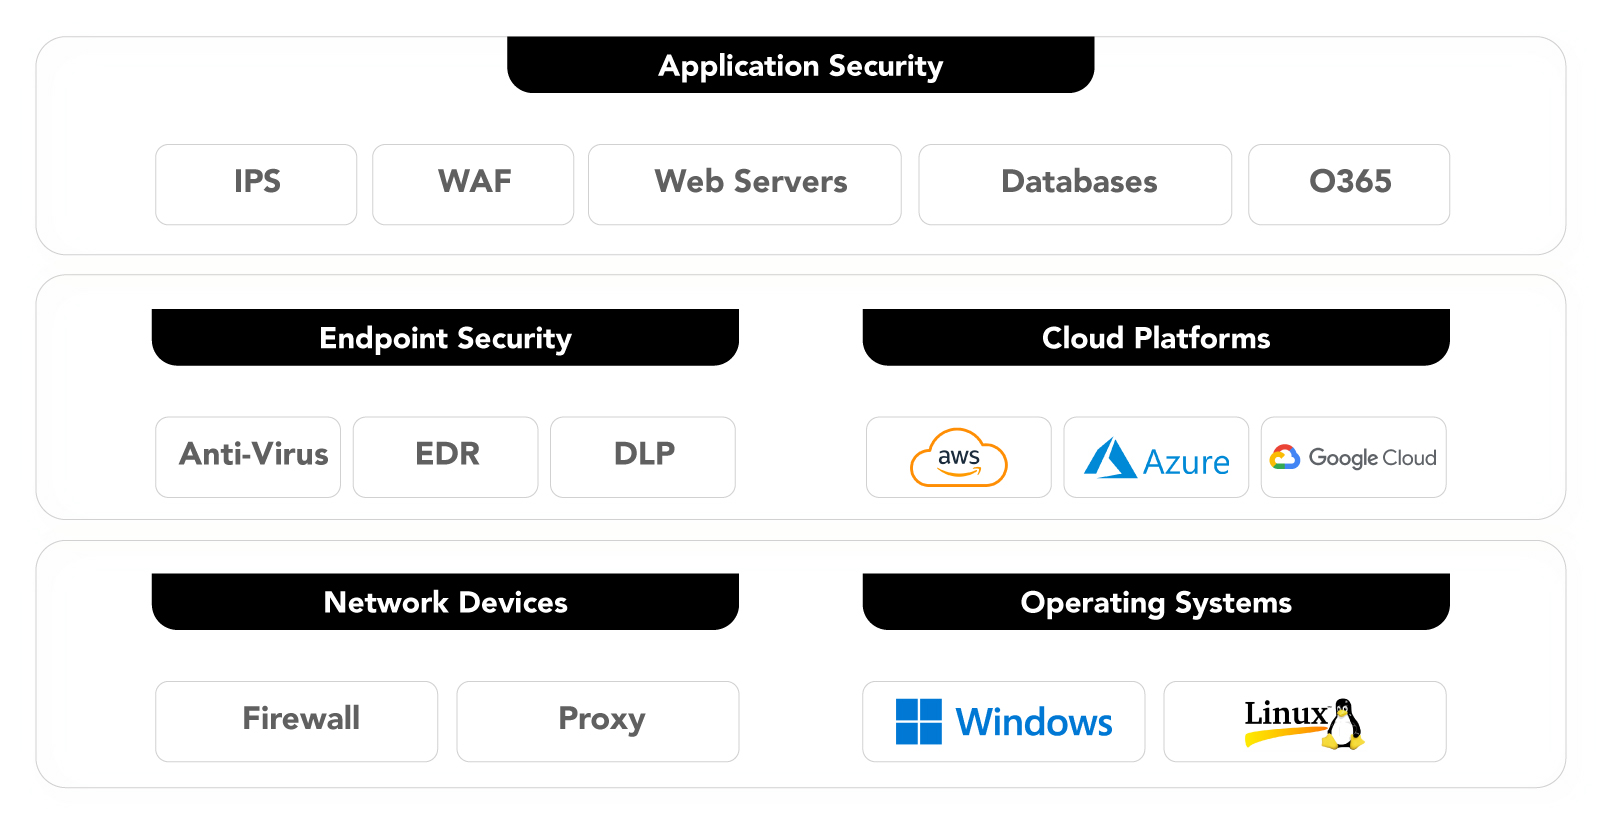The height and width of the screenshot is (836, 1615).
Task: Select the Azure logo tile
Action: click(x=1156, y=458)
